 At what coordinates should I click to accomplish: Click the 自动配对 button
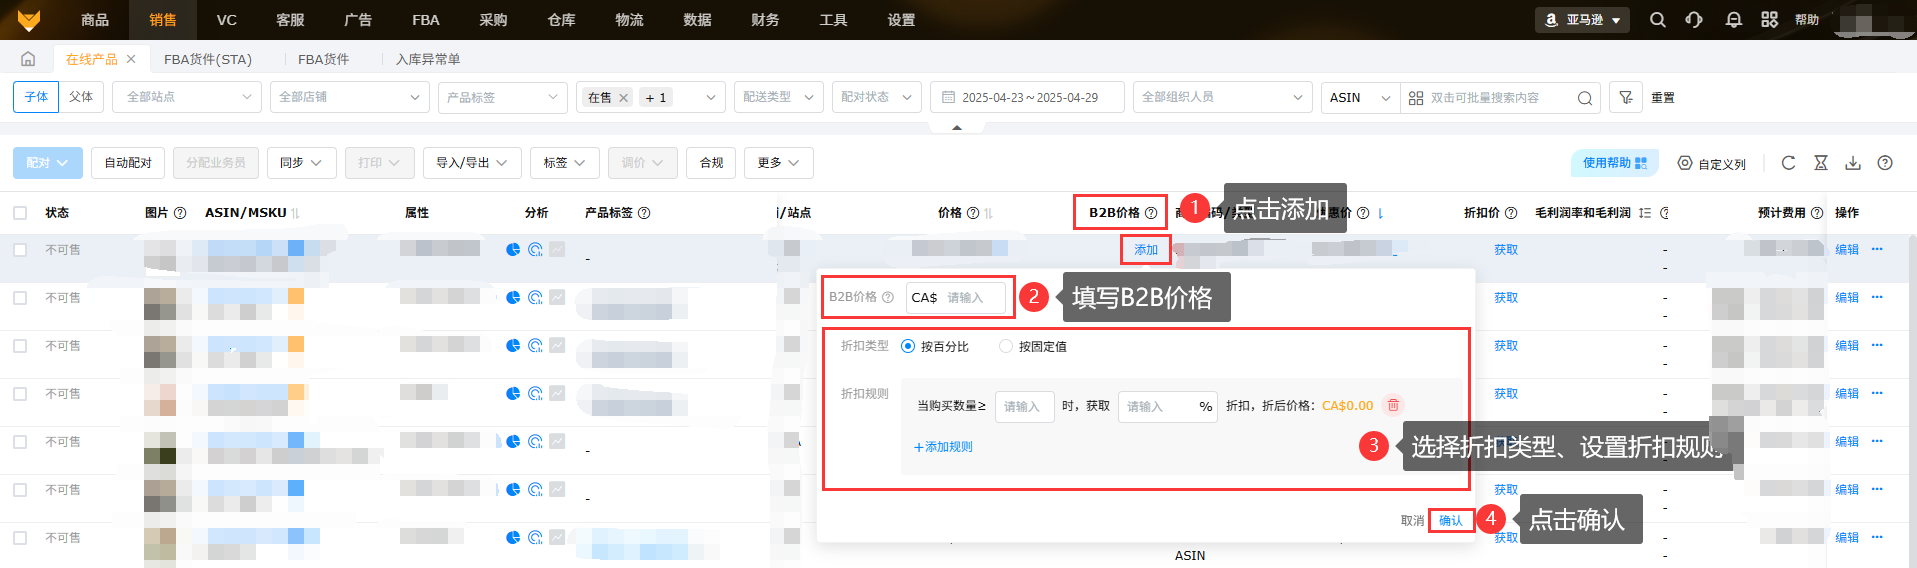[x=128, y=162]
